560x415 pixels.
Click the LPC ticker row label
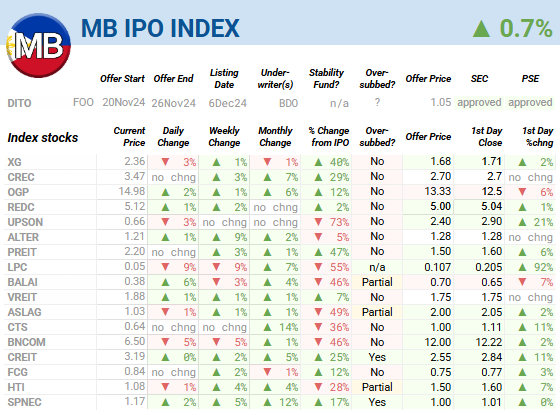17,267
